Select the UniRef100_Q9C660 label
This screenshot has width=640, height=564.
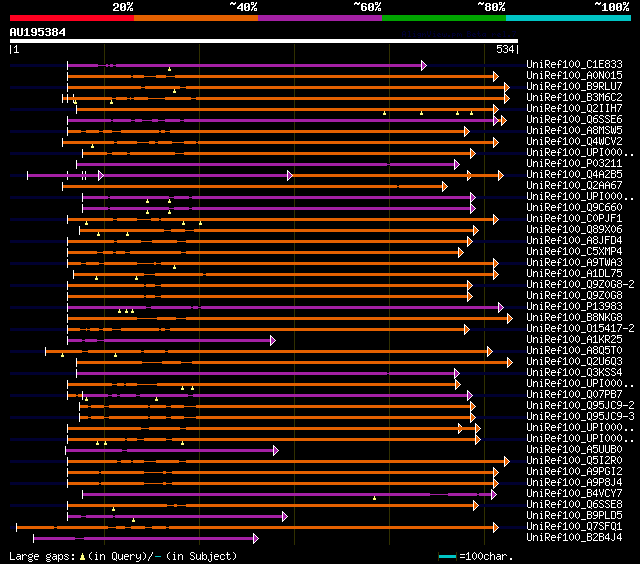pos(574,207)
